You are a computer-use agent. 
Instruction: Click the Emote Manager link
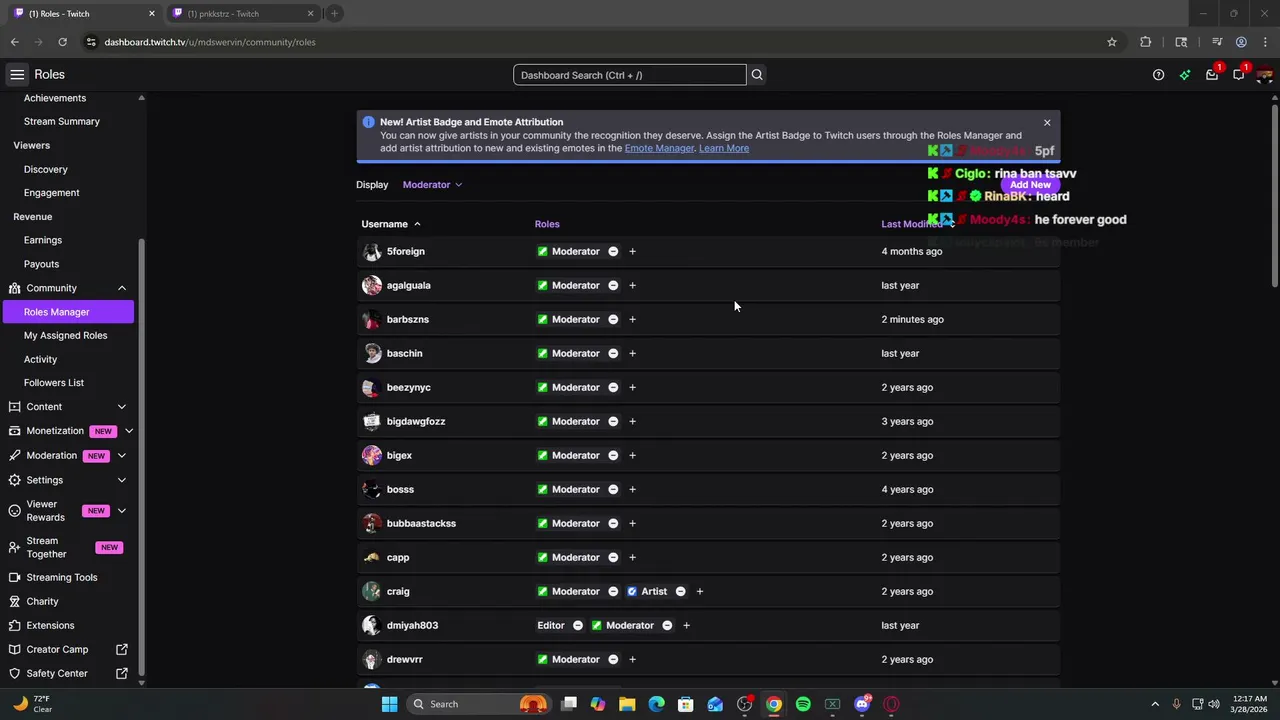pyautogui.click(x=659, y=148)
